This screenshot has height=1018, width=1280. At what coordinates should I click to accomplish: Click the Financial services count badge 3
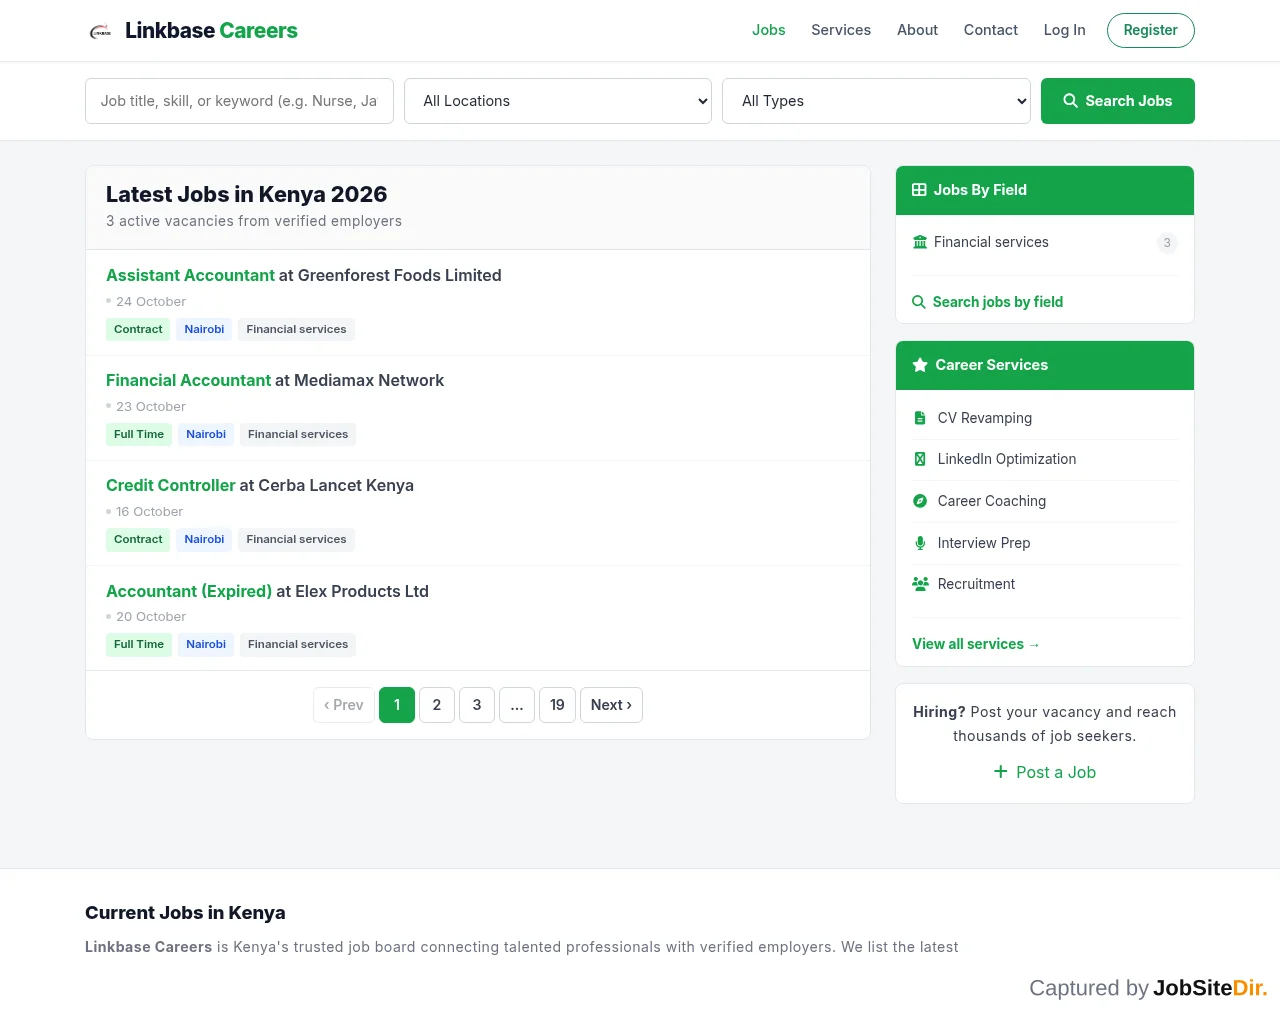click(x=1167, y=243)
